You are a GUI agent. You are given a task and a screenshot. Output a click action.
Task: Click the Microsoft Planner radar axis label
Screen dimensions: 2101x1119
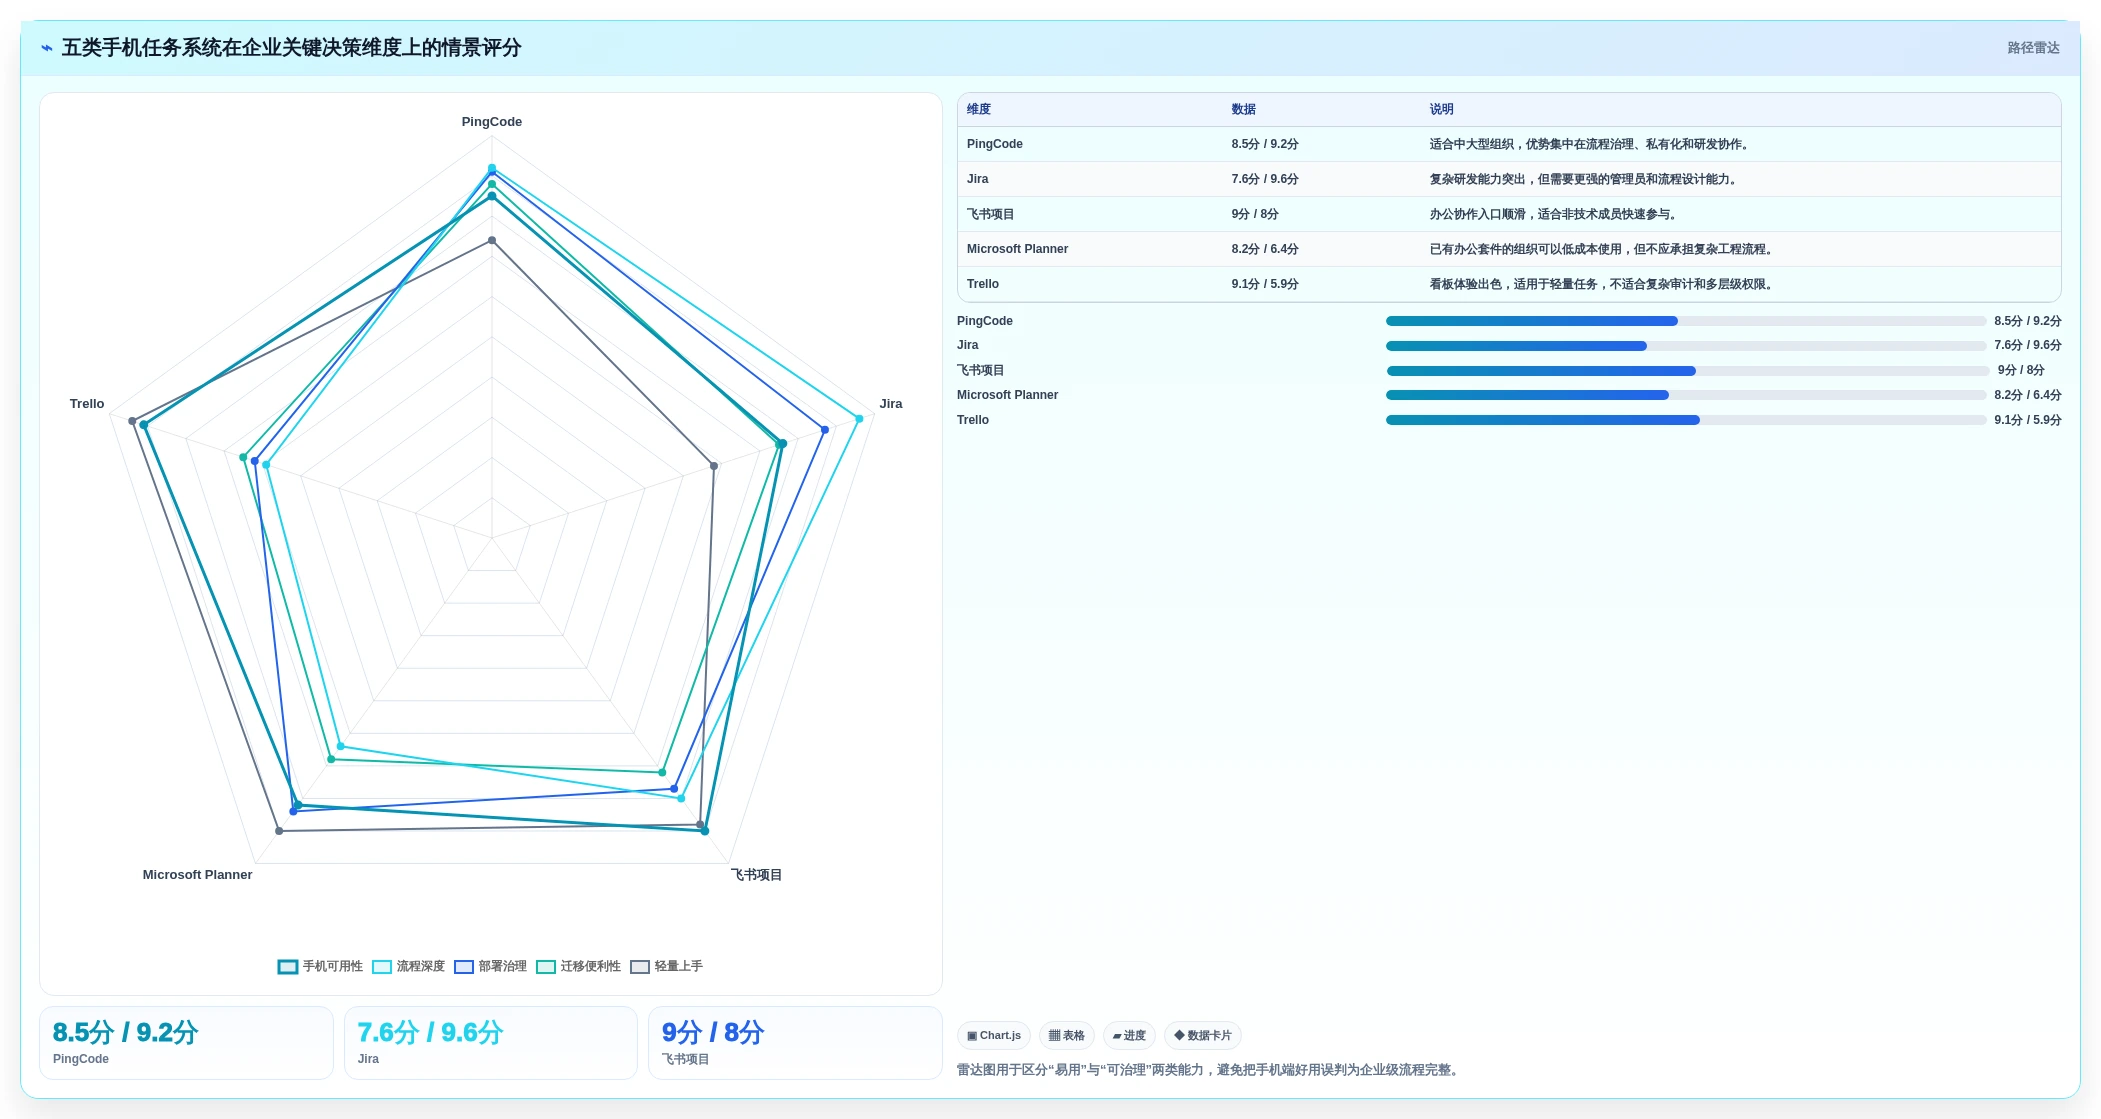click(197, 875)
